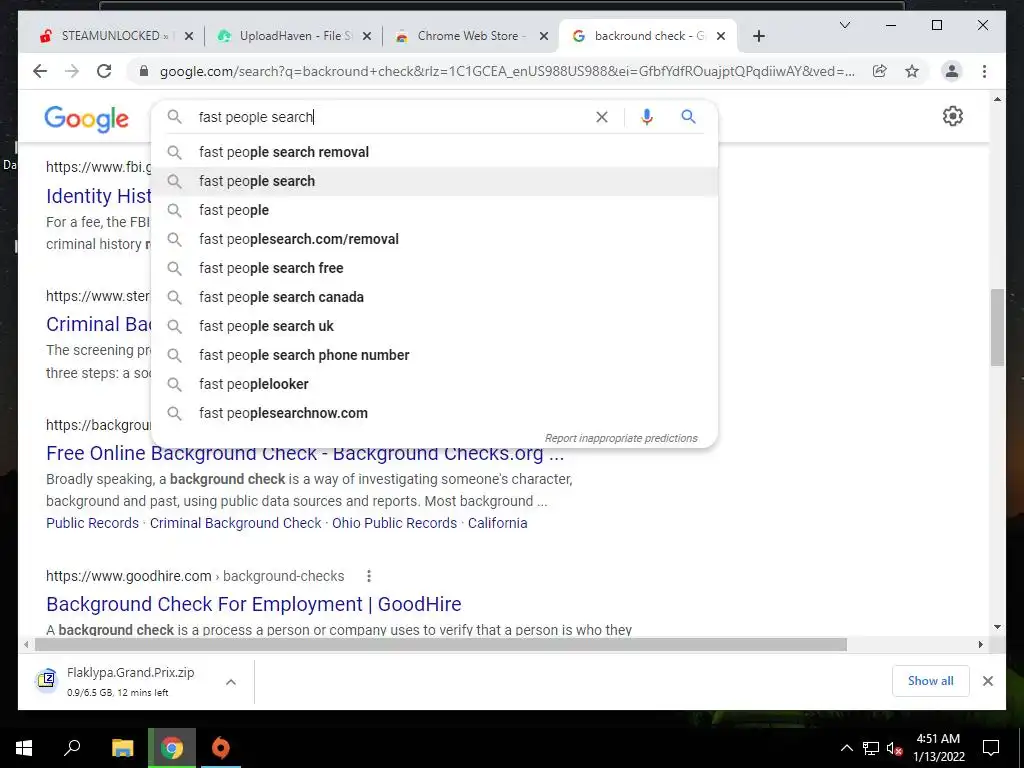Image resolution: width=1024 pixels, height=768 pixels.
Task: Follow the Public Records sitelink
Action: (x=93, y=523)
